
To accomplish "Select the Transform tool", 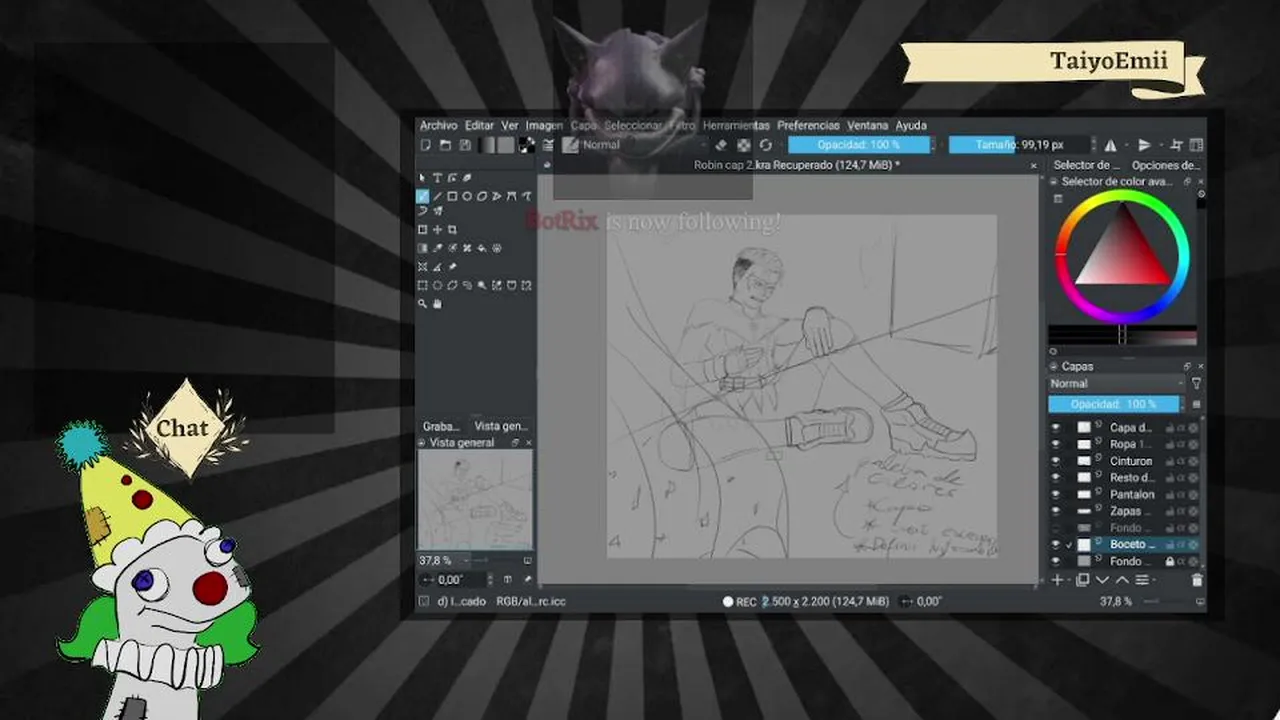I will (422, 230).
